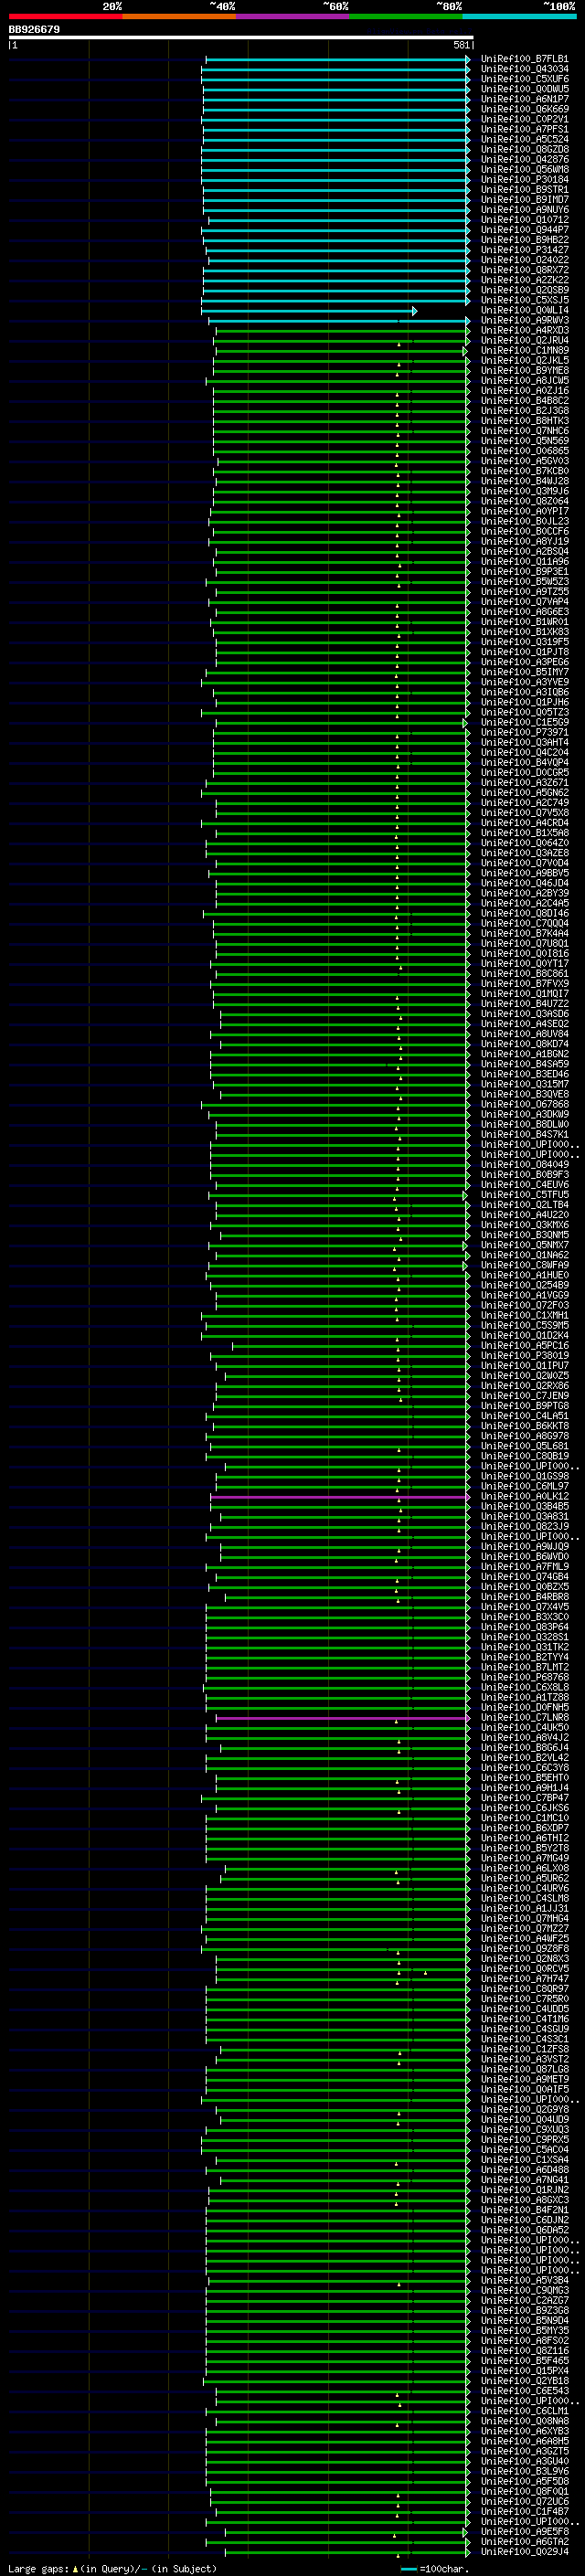Select hit label UniRef100_A3PEG6
The width and height of the screenshot is (585, 2576).
coord(524,662)
